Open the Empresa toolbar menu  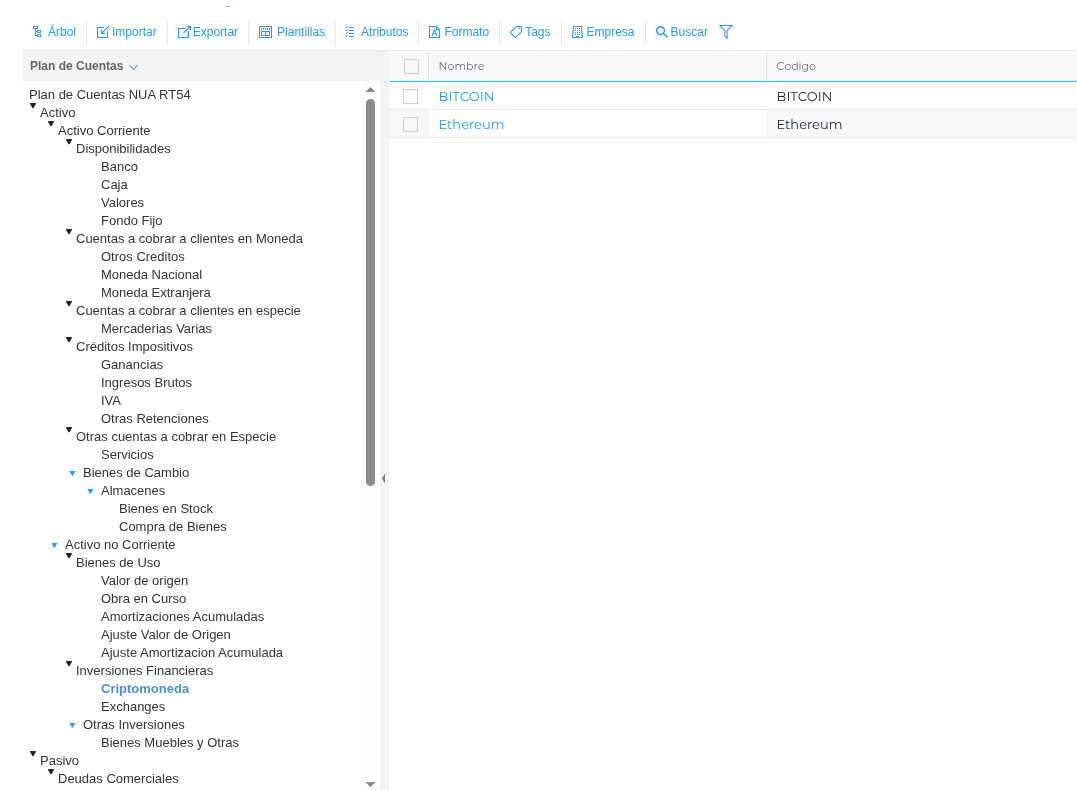(602, 32)
